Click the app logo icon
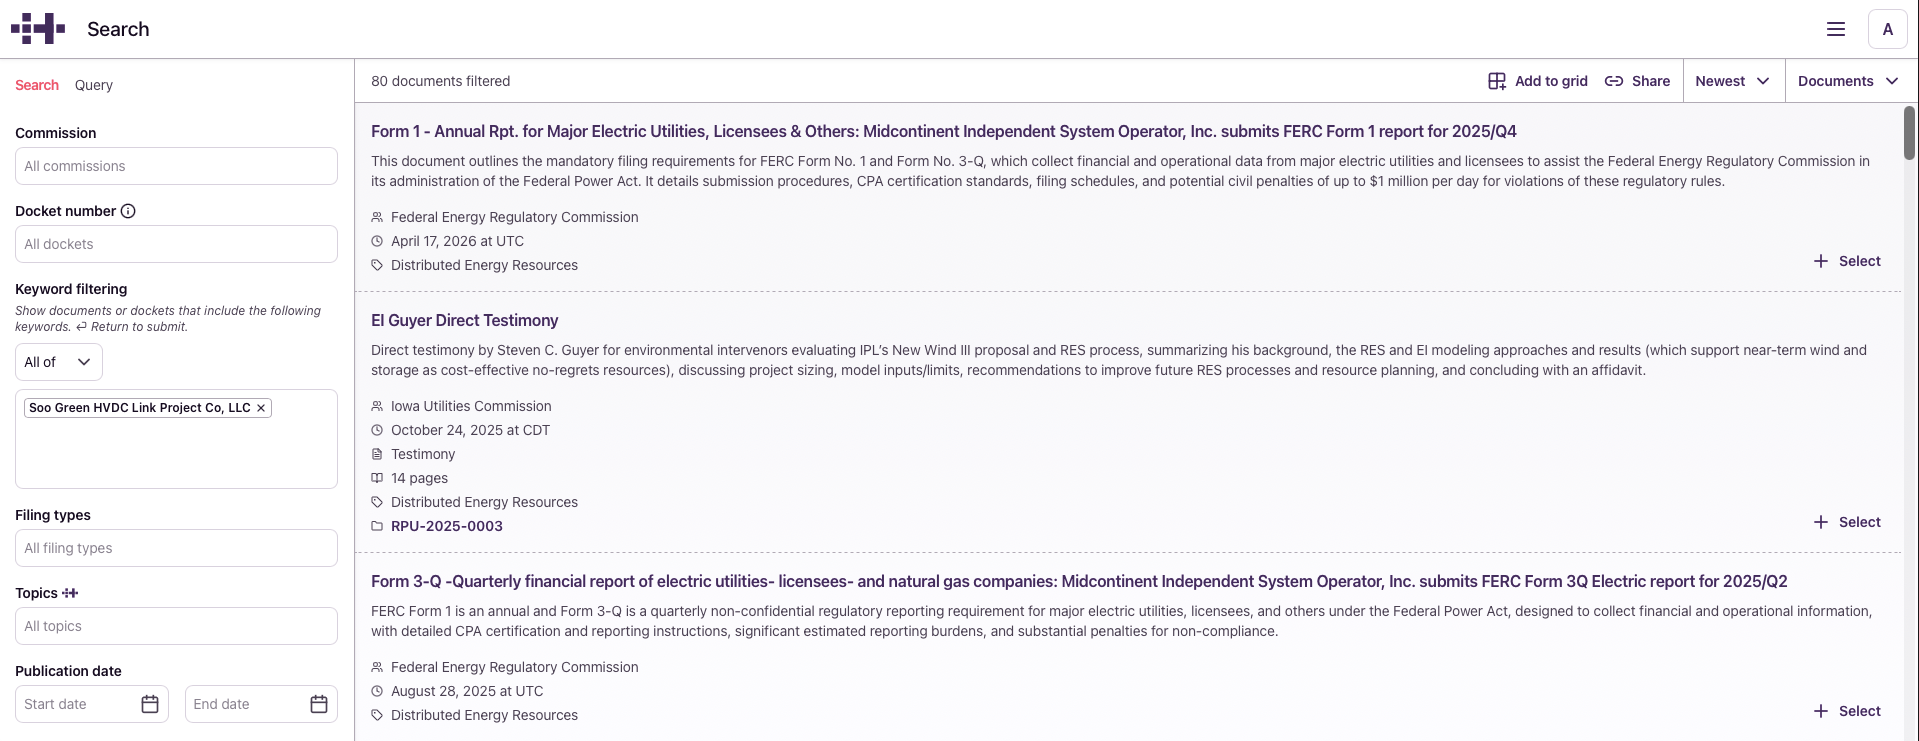The image size is (1919, 741). coord(38,29)
